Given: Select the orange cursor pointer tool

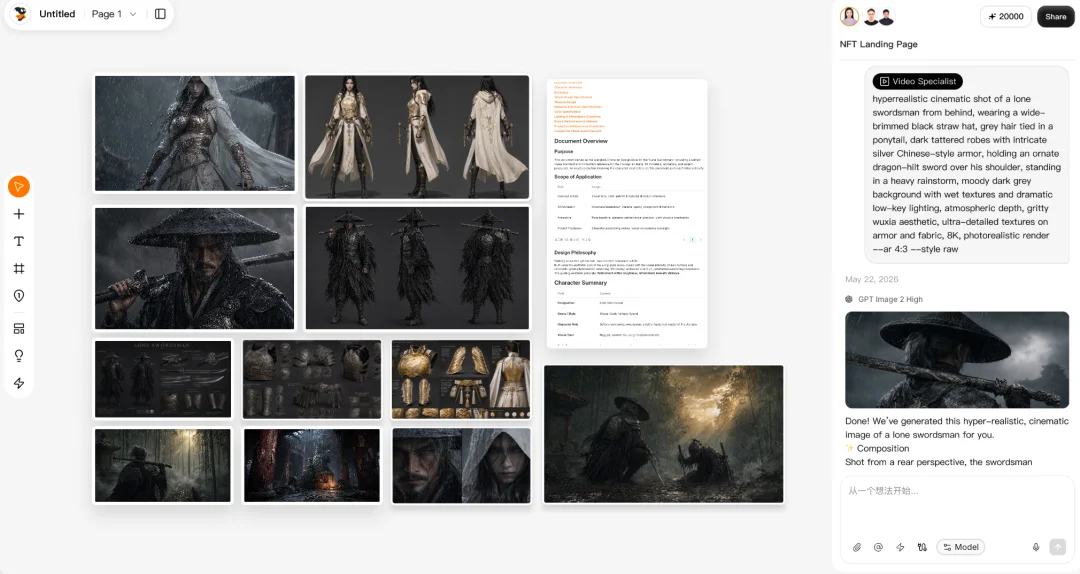Looking at the screenshot, I should pyautogui.click(x=19, y=187).
